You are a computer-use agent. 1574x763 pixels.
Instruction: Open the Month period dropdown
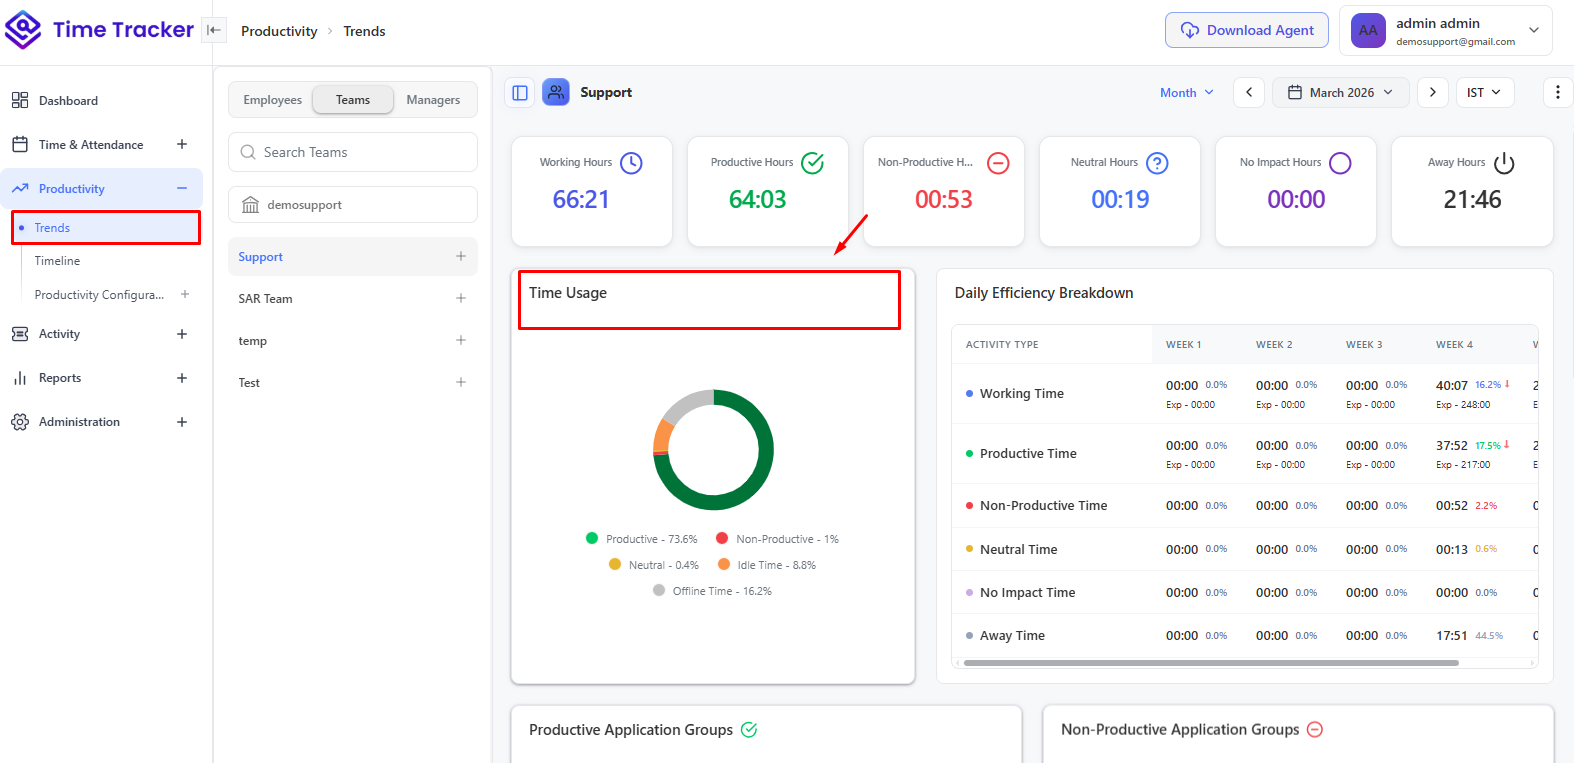[x=1187, y=92]
